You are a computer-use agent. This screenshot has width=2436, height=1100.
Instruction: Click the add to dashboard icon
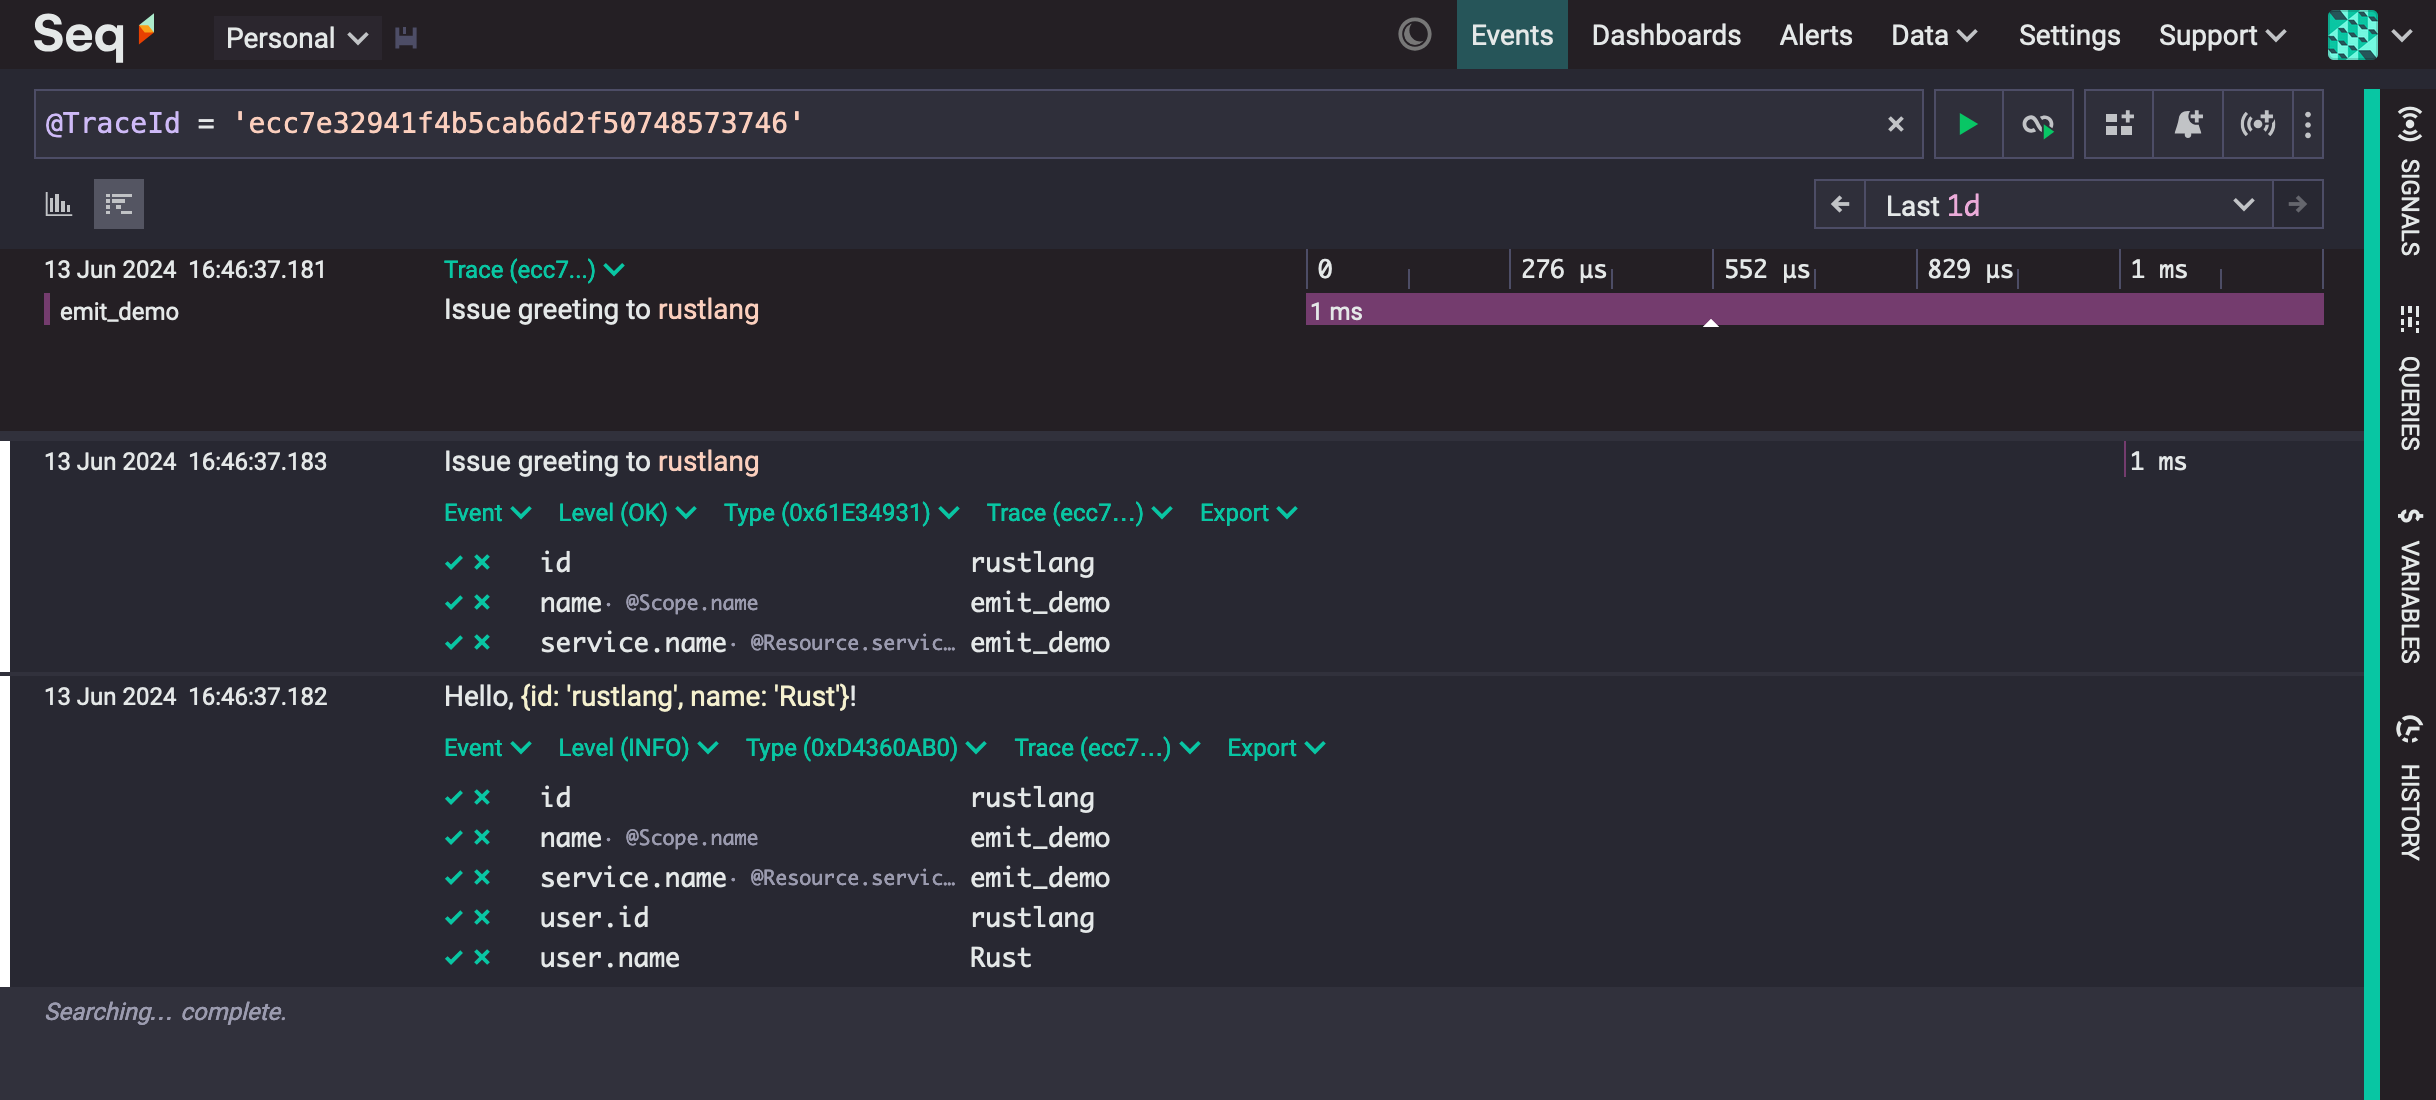click(x=2118, y=124)
